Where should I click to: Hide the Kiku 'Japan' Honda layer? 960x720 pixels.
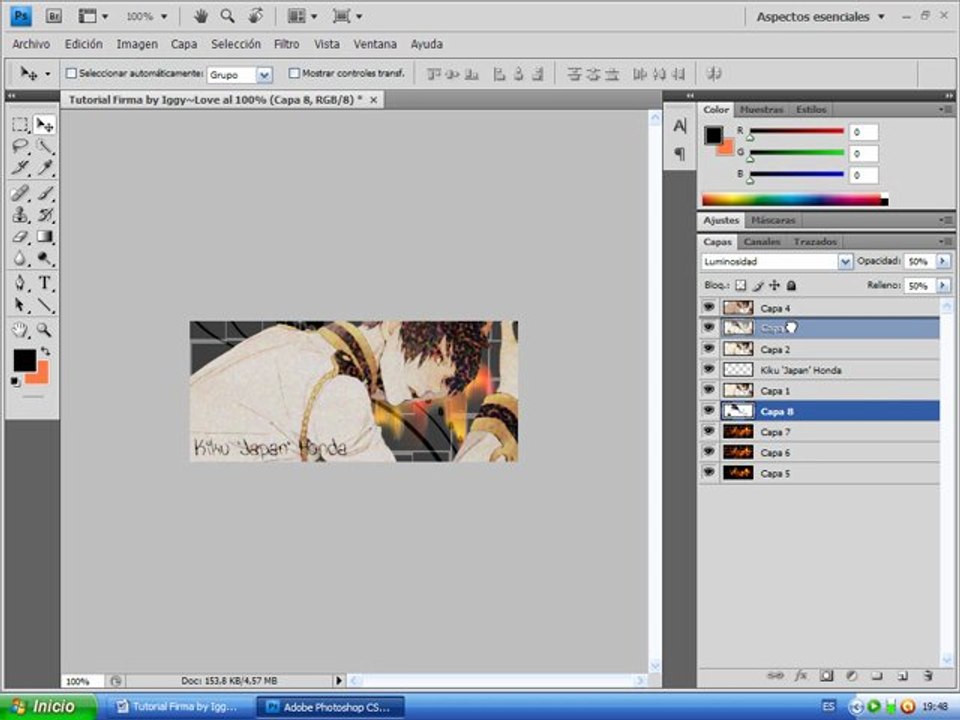709,369
